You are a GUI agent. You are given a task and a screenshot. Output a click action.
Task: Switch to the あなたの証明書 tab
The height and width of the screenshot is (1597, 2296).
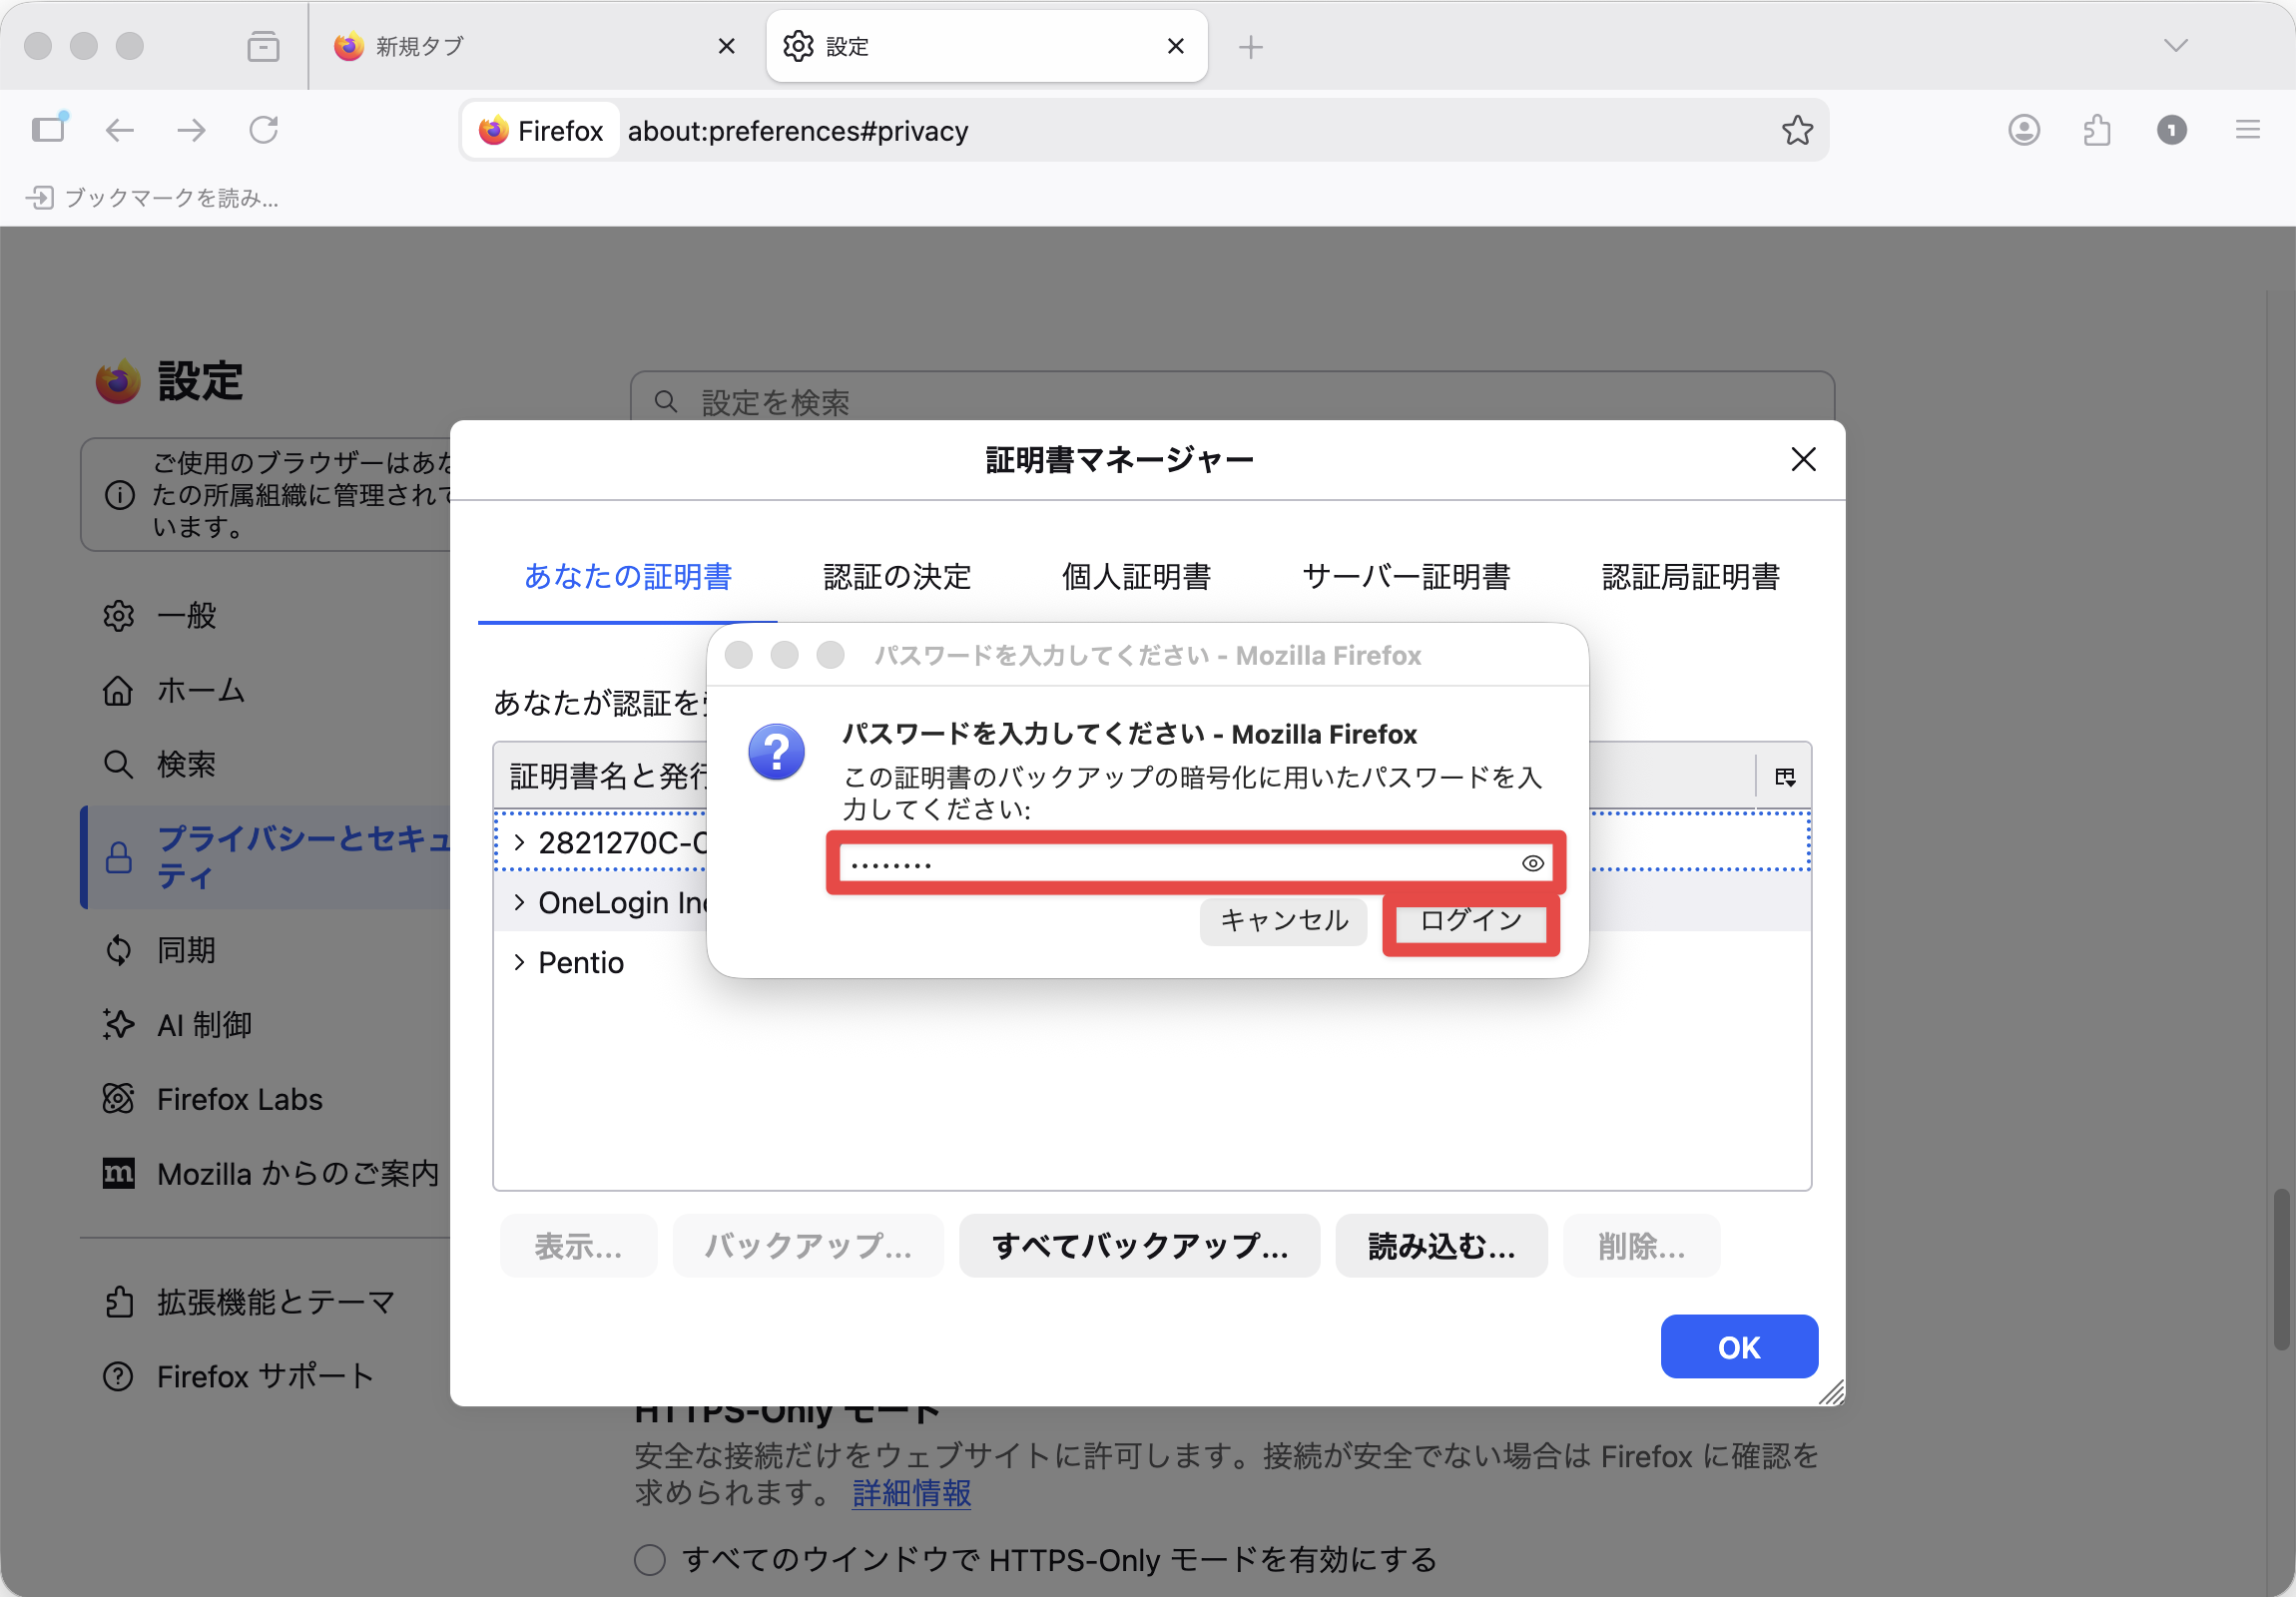click(627, 577)
